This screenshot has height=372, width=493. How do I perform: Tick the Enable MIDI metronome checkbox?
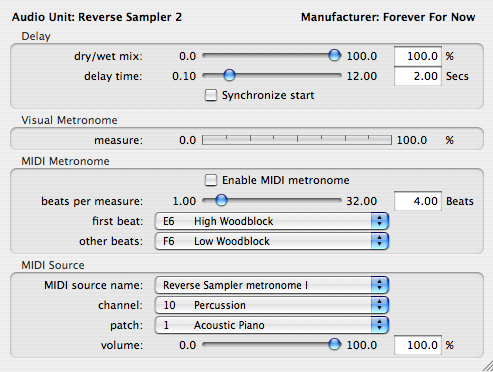(x=211, y=180)
